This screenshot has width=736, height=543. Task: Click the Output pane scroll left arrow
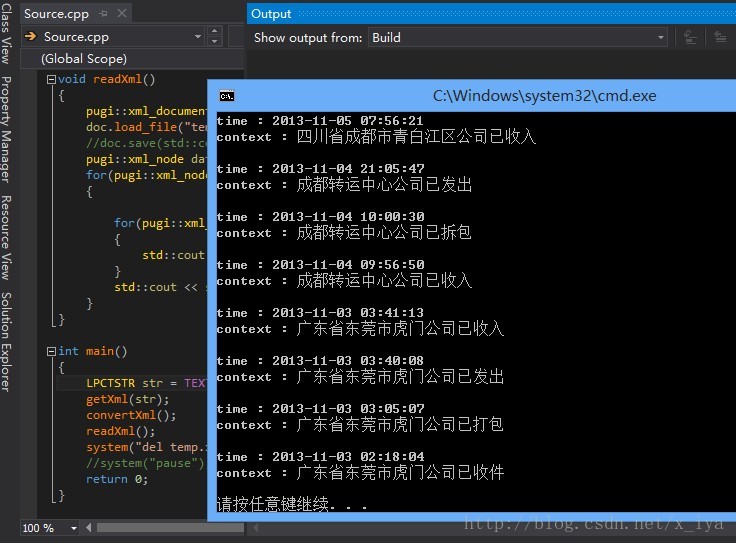tap(256, 528)
